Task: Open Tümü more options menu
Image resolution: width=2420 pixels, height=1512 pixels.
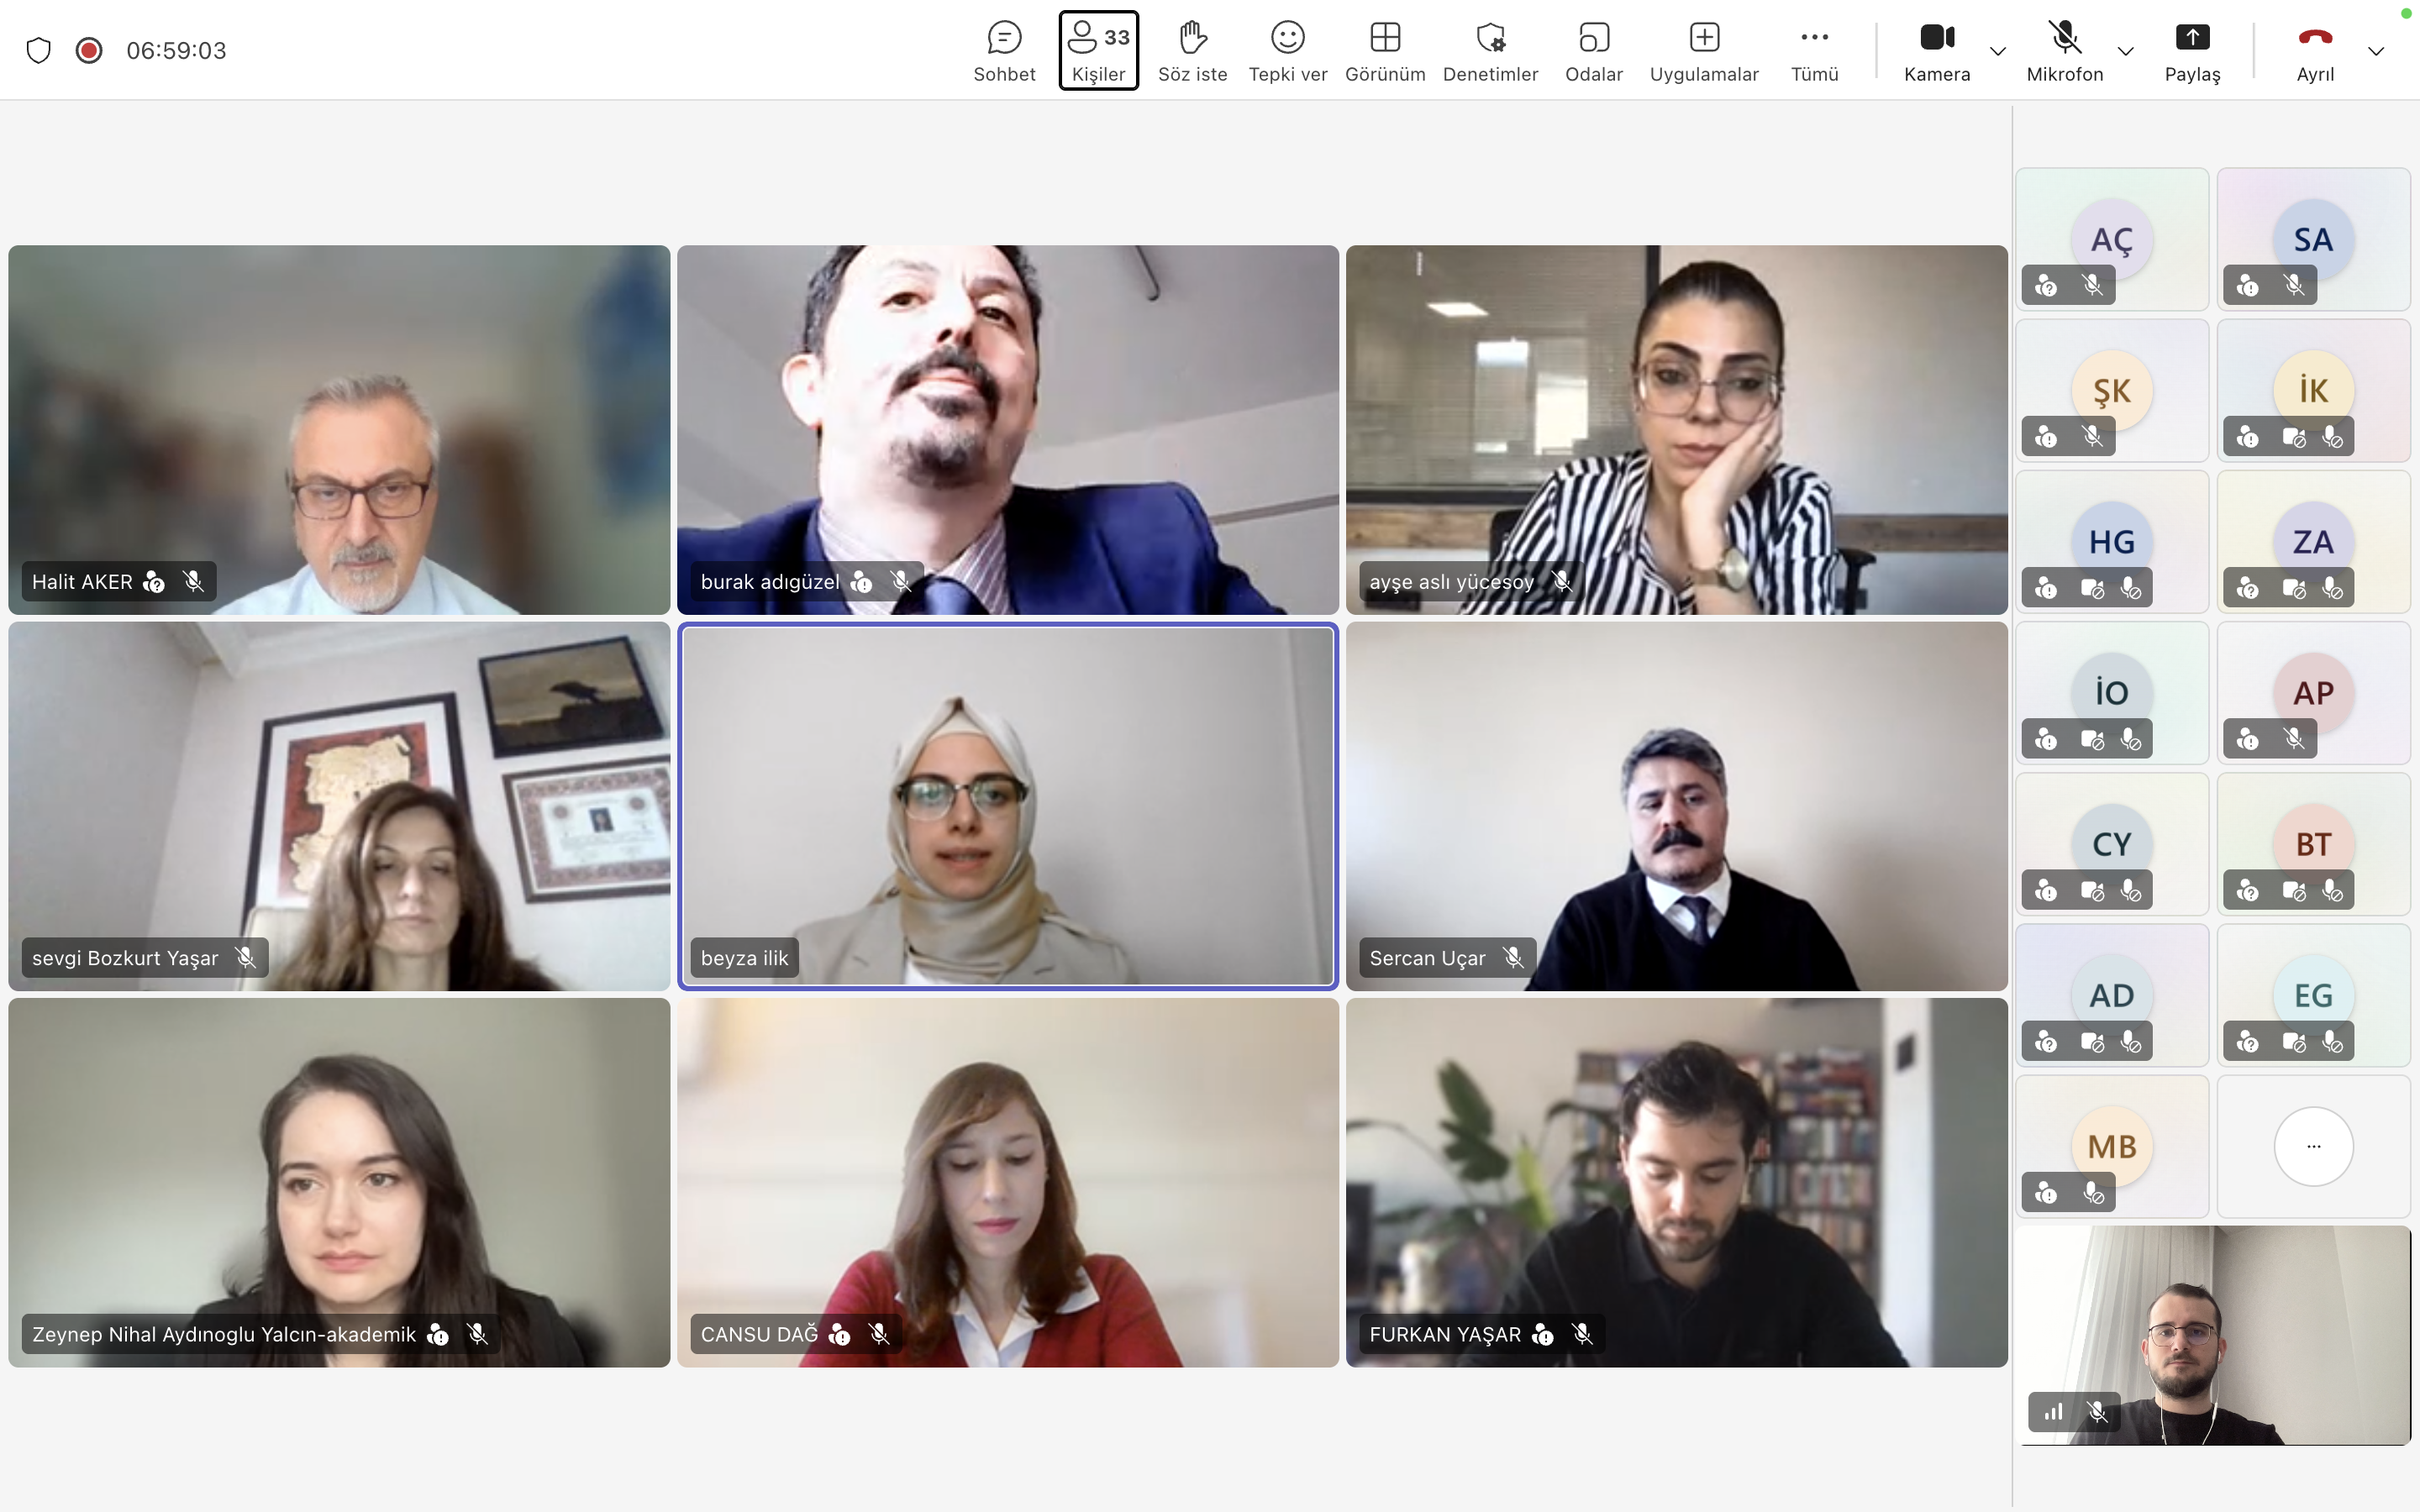Action: pyautogui.click(x=1814, y=50)
